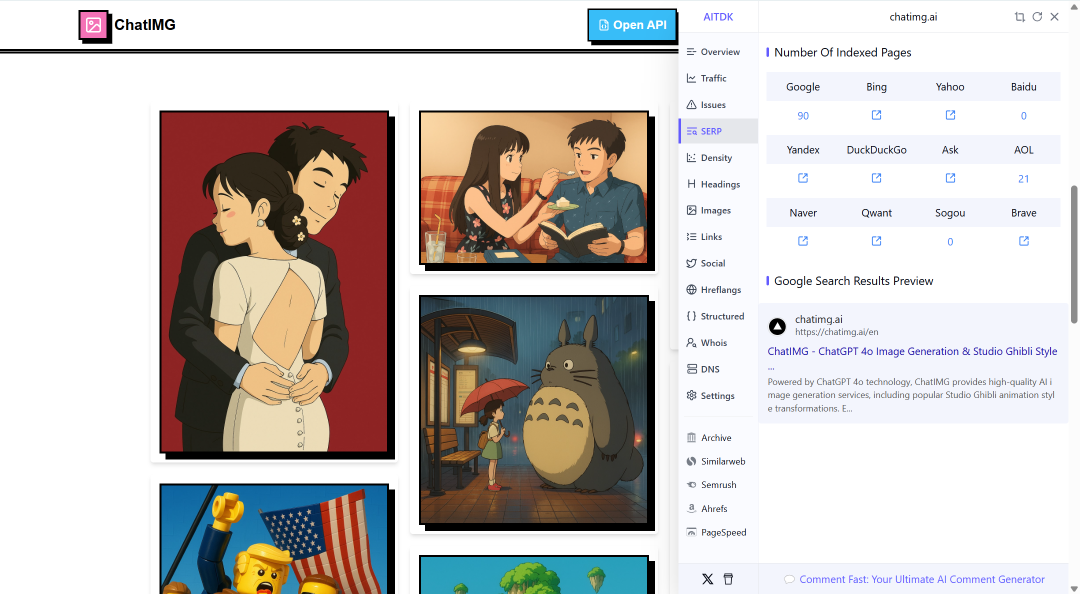1080x594 pixels.
Task: Click the Brave external link icon
Action: pos(1024,240)
